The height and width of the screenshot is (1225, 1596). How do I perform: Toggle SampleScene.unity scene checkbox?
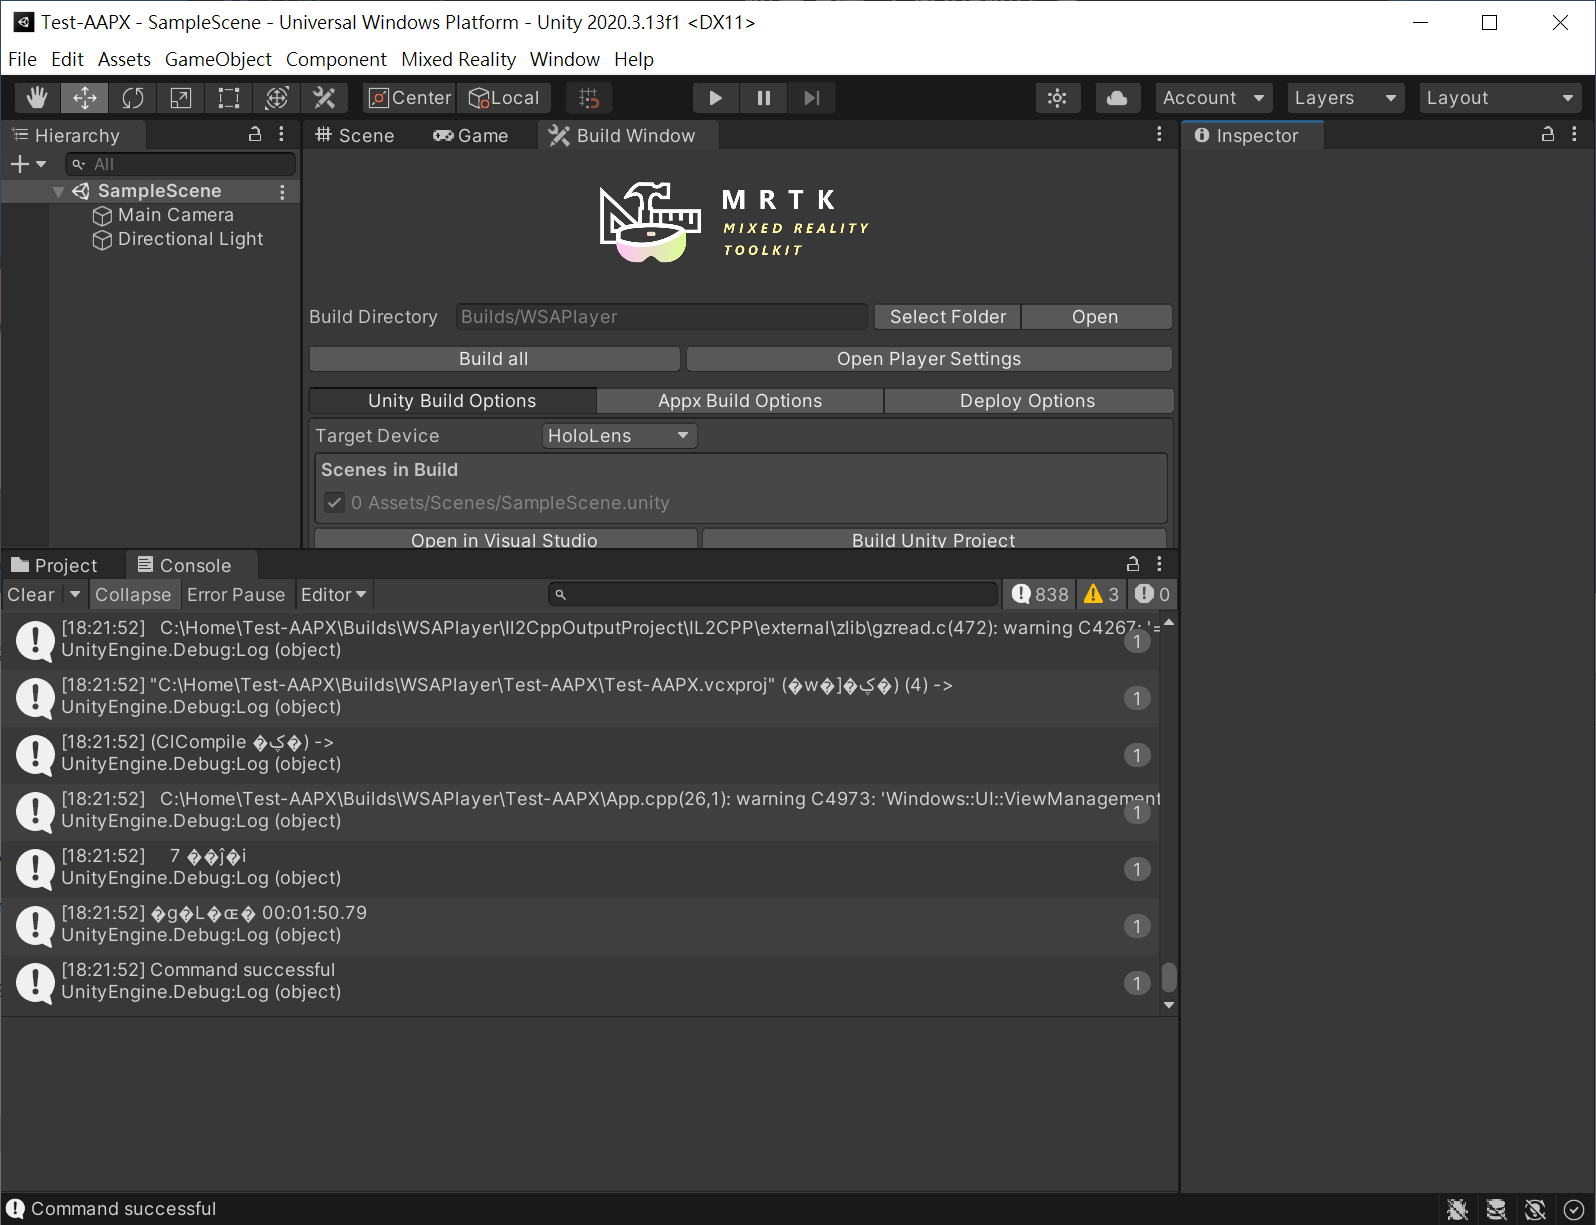[335, 503]
